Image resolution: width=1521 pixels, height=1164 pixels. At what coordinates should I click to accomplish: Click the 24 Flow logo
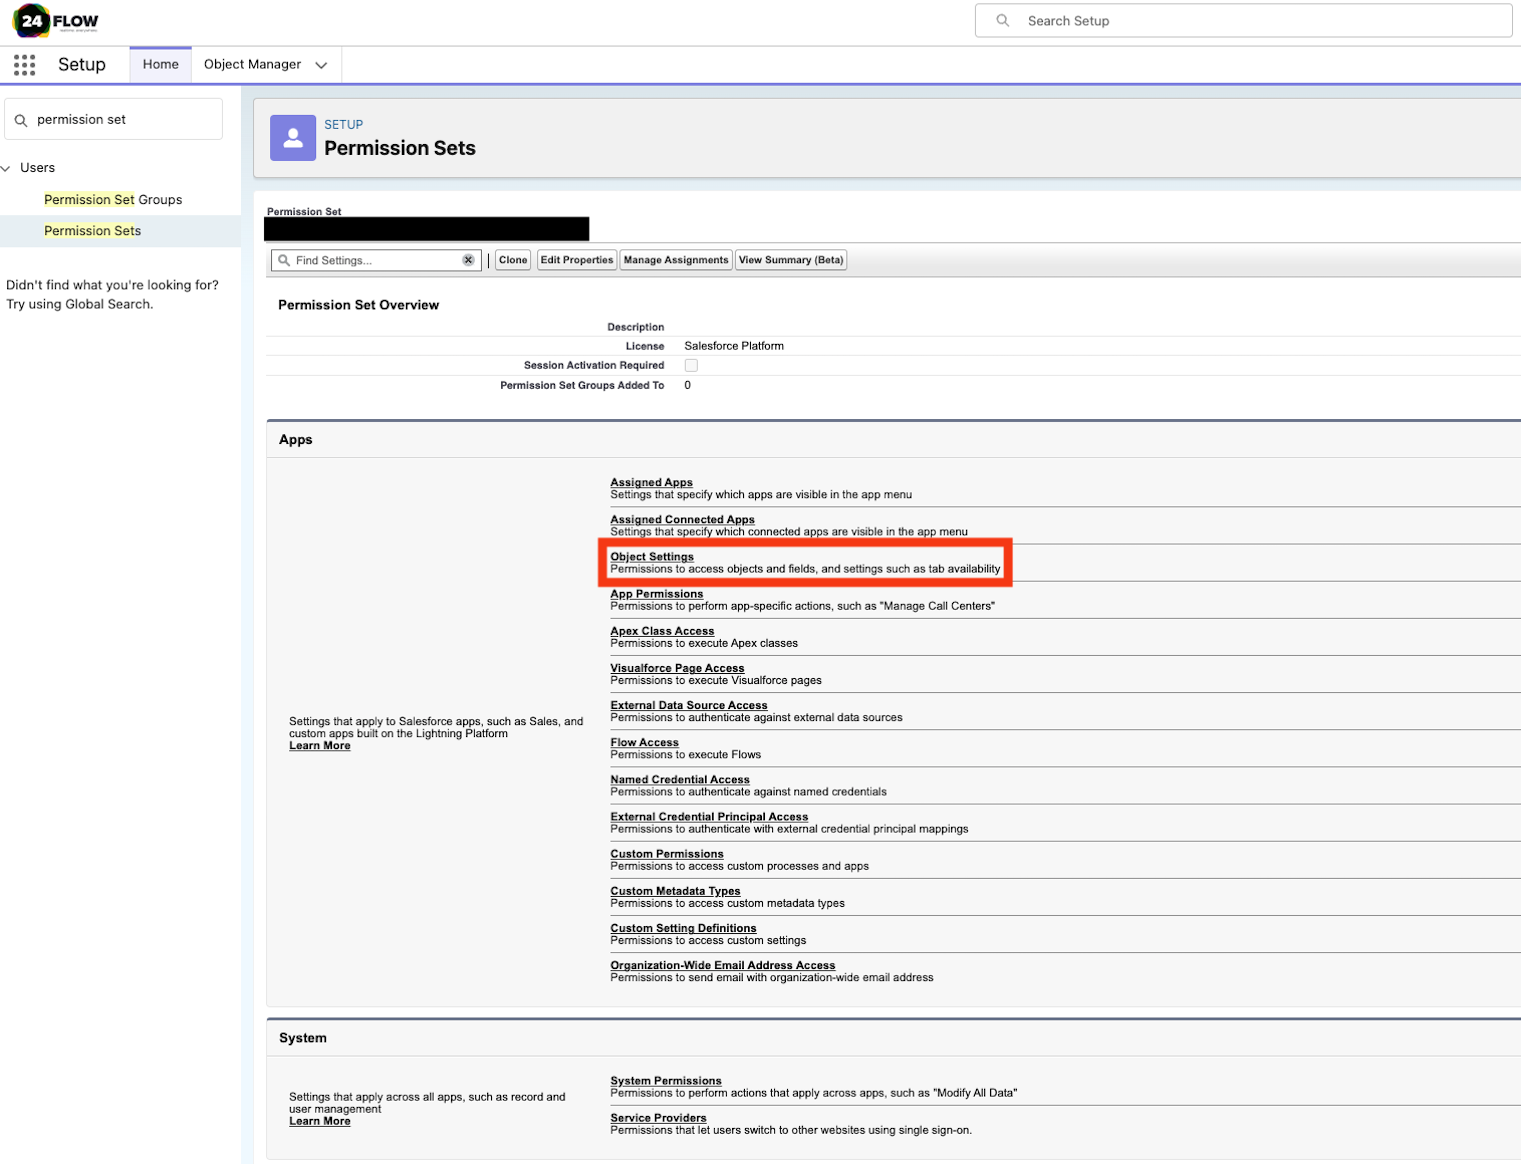click(55, 21)
